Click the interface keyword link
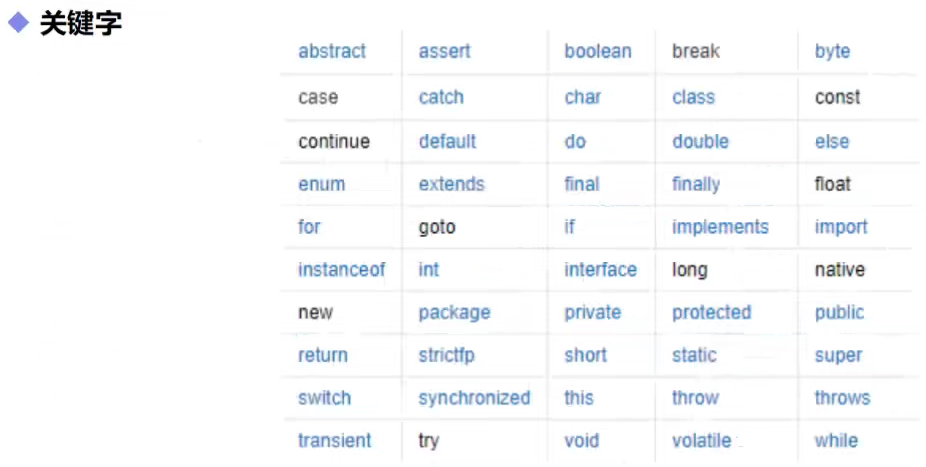This screenshot has width=926, height=467. click(x=601, y=270)
